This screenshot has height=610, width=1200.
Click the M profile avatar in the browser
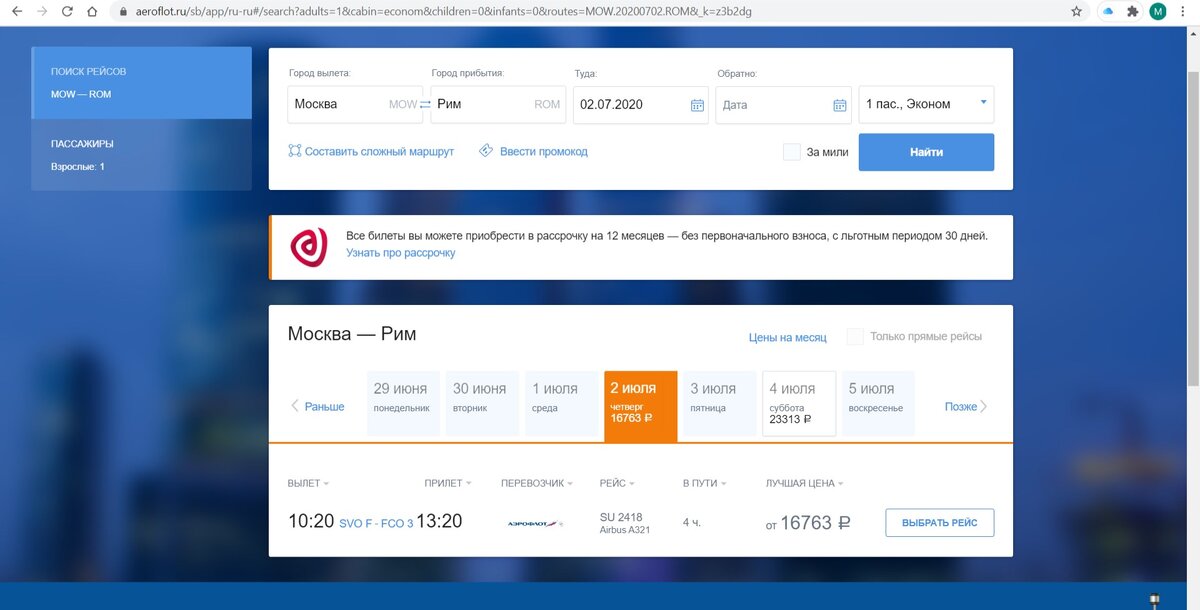click(1158, 11)
